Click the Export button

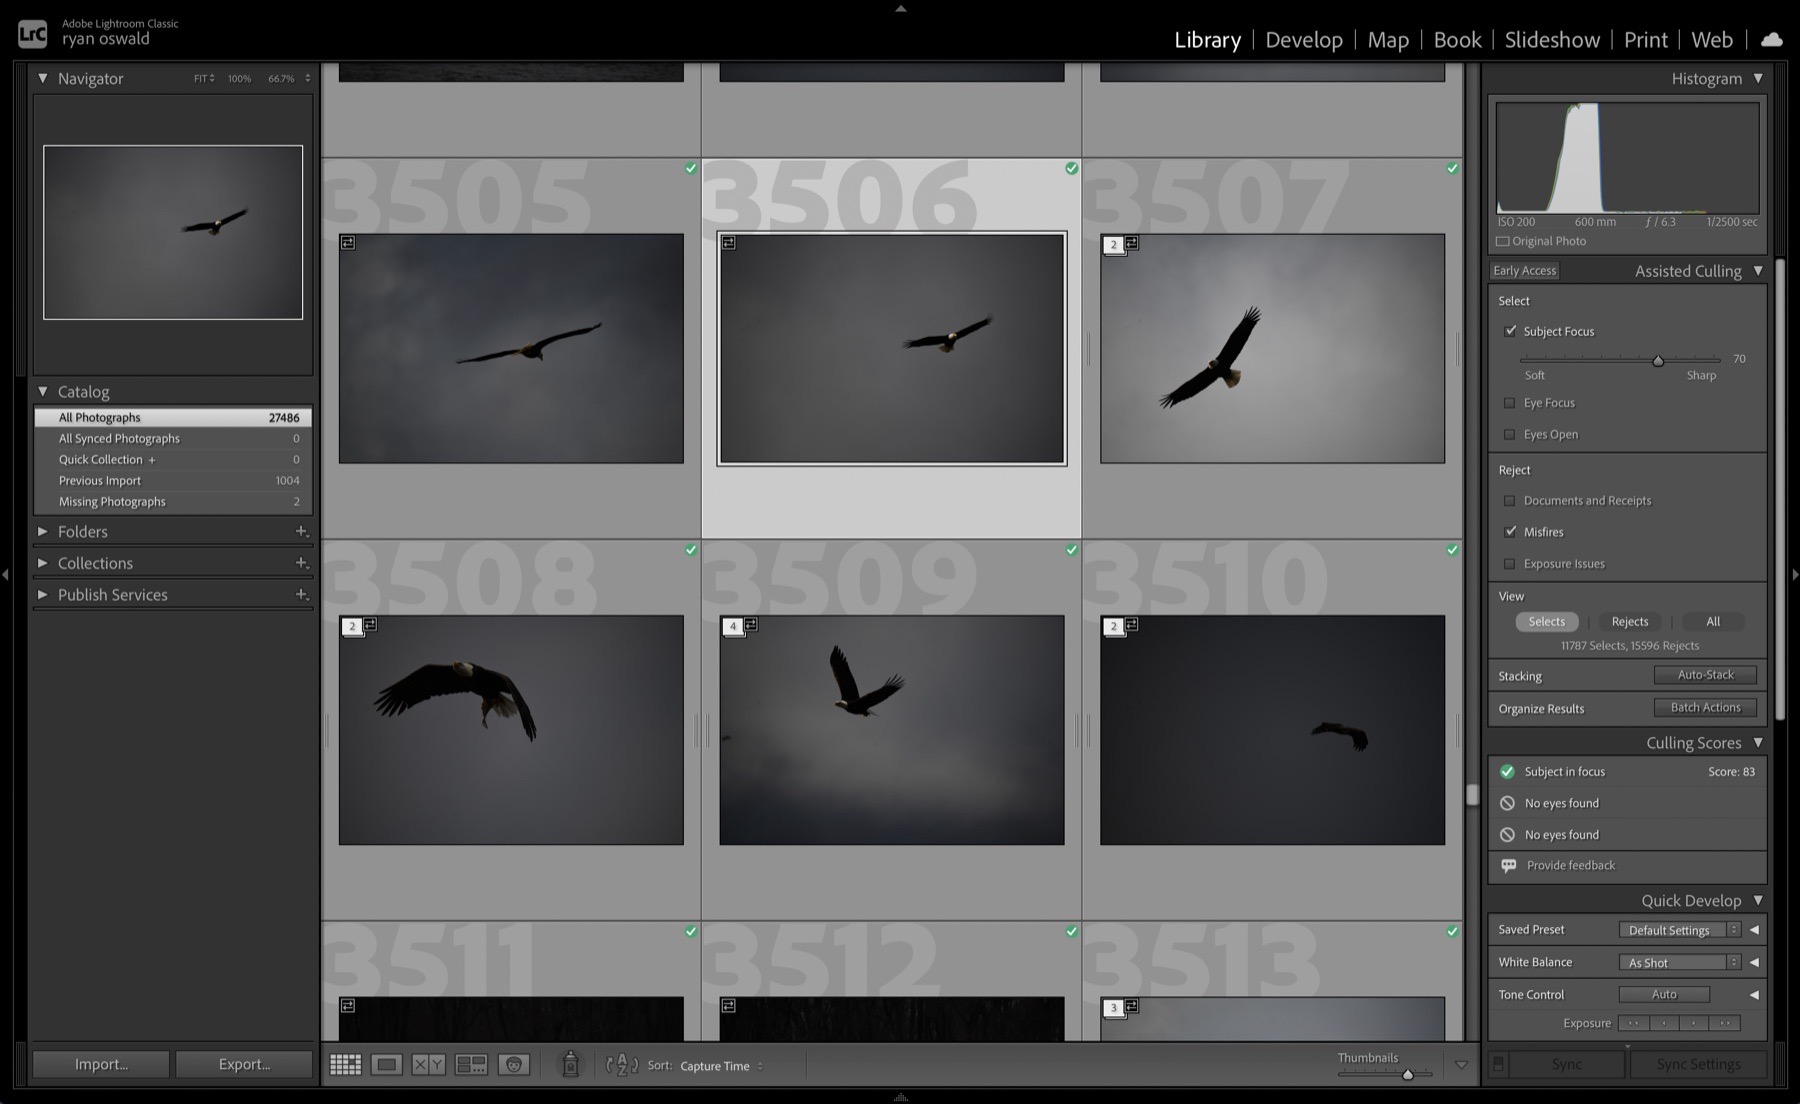244,1064
